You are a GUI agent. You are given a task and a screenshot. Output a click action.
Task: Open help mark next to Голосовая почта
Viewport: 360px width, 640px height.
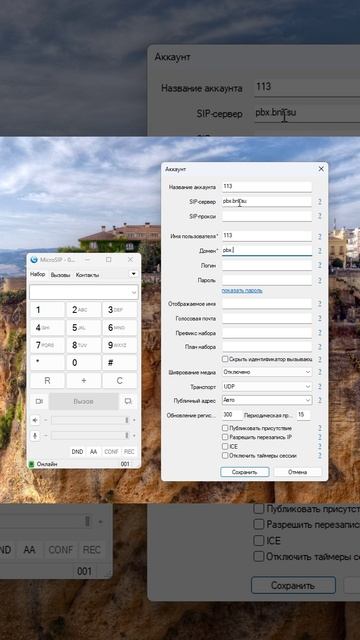[320, 318]
